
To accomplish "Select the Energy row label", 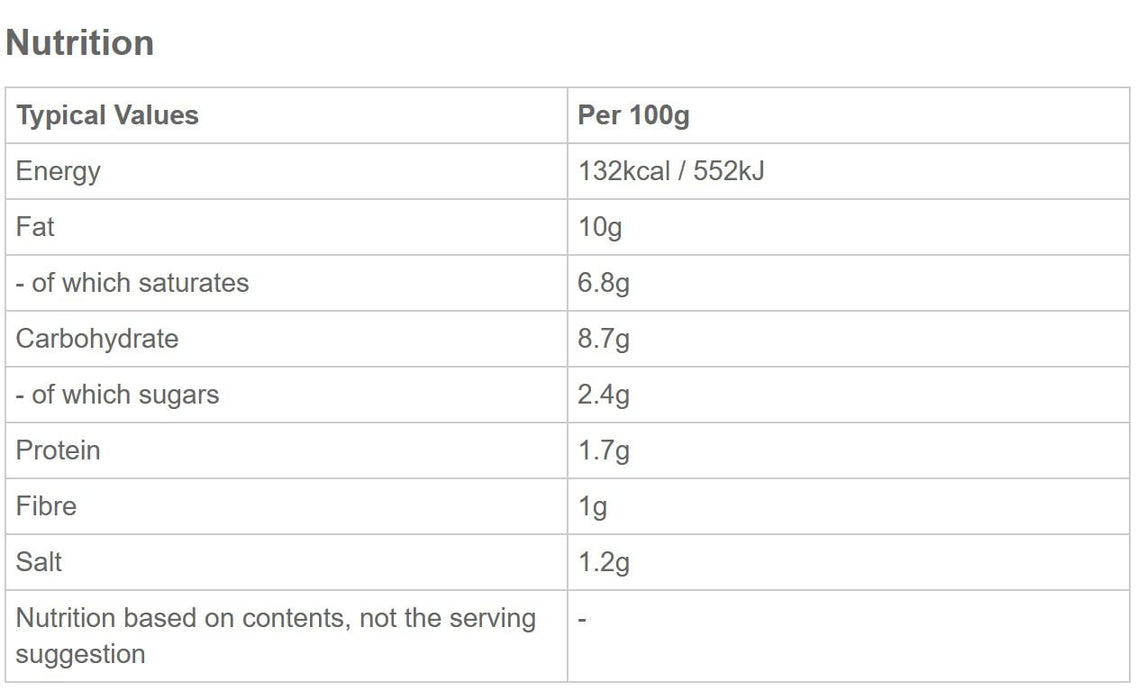I will pos(58,171).
